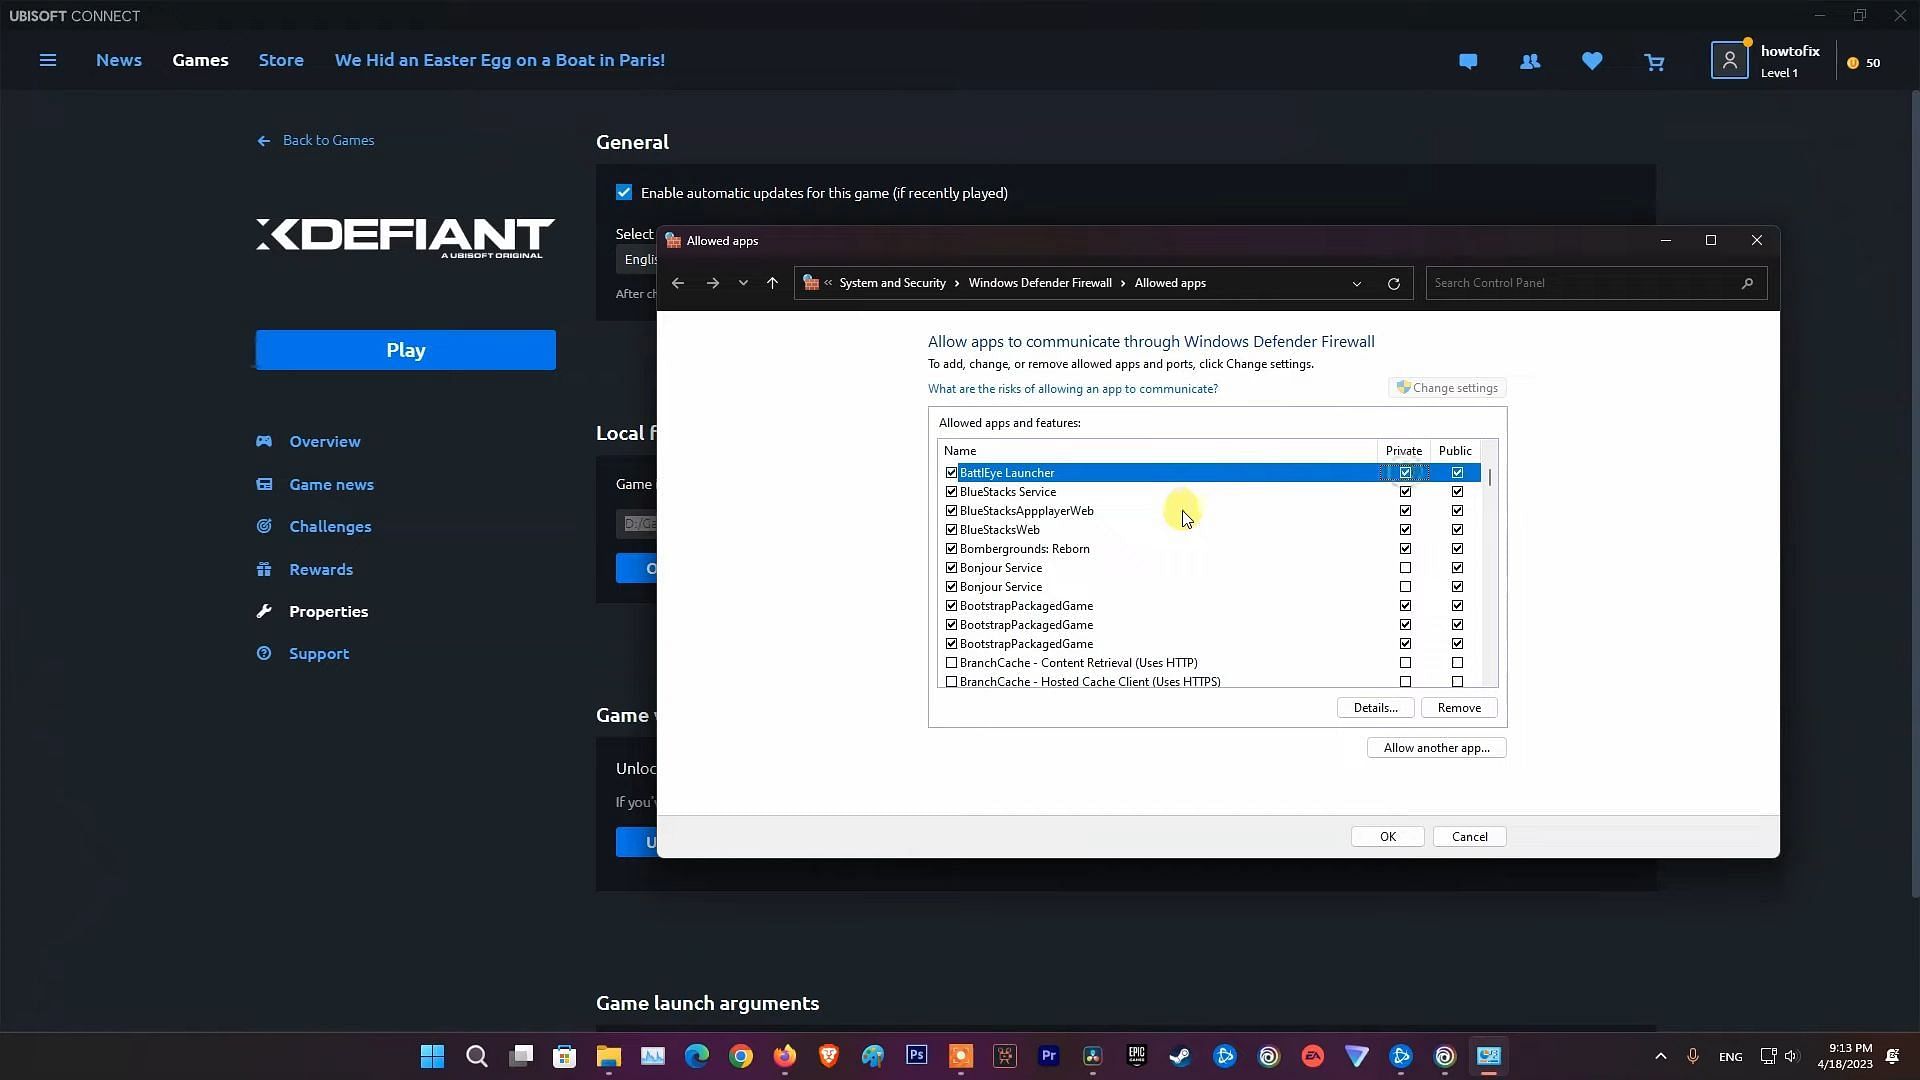Open taskbar Search
The height and width of the screenshot is (1080, 1920).
click(x=477, y=1056)
